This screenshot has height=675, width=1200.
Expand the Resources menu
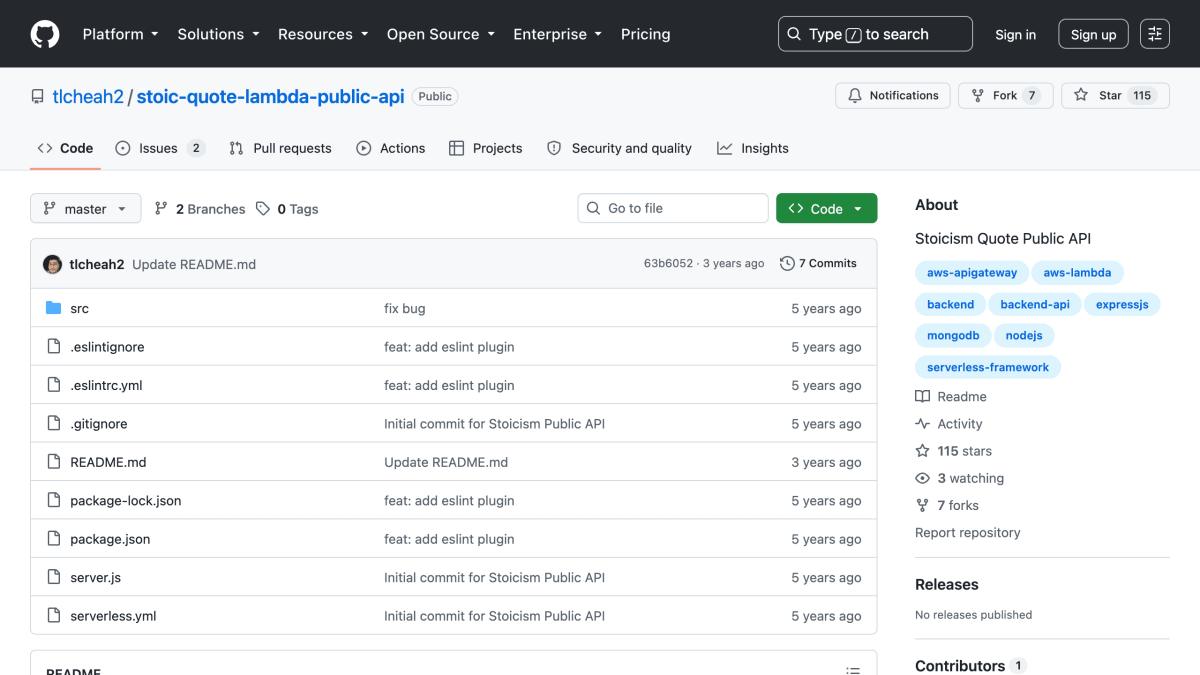(x=323, y=34)
